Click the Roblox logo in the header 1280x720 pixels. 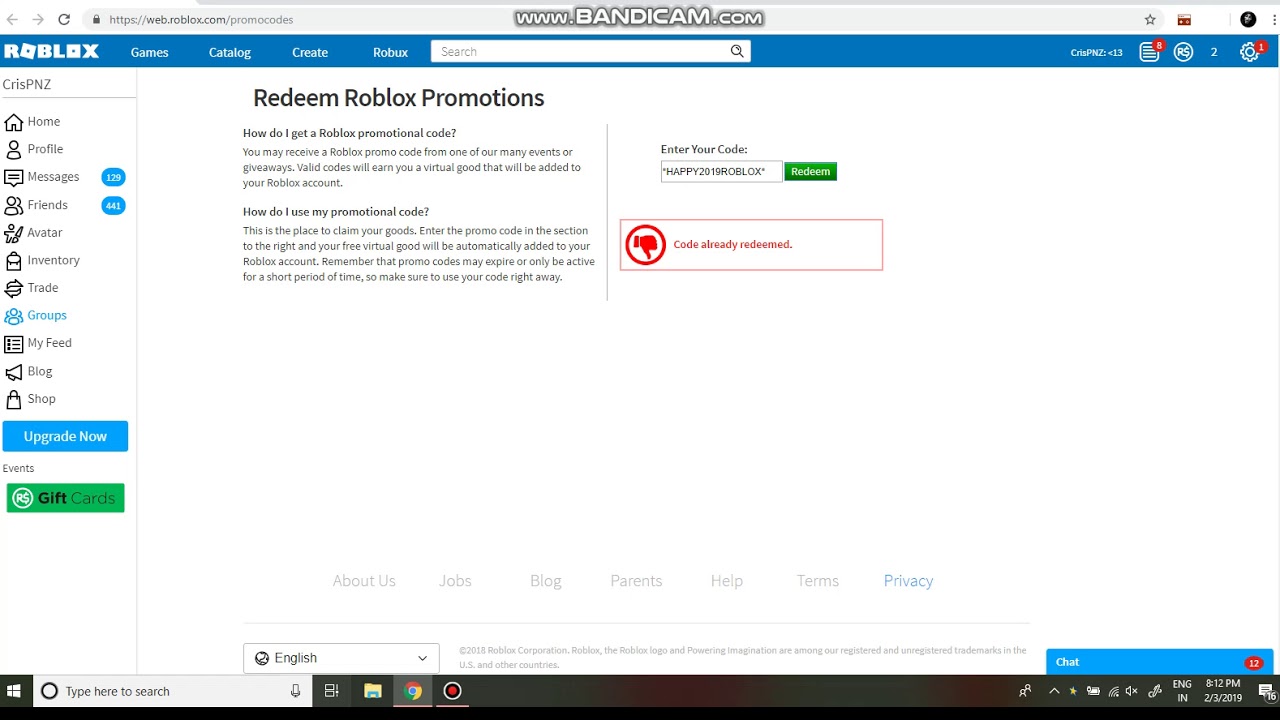pos(51,51)
